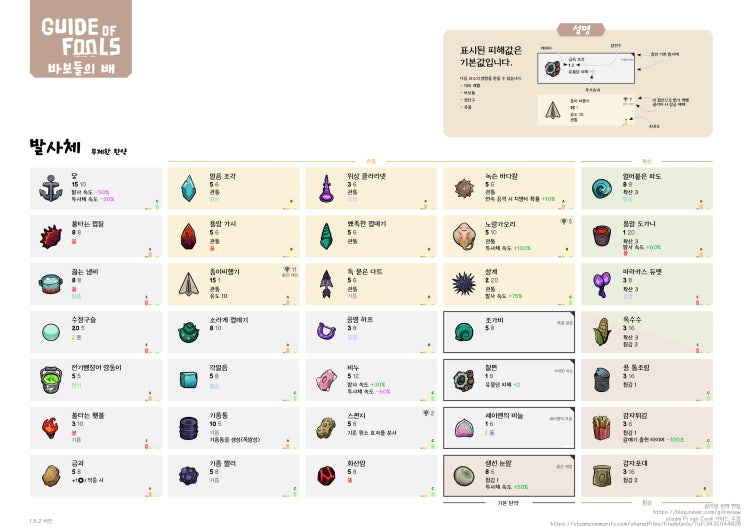This screenshot has height=527, width=743.
Task: Select the corn cob icon (옥수수)
Action: pos(602,332)
